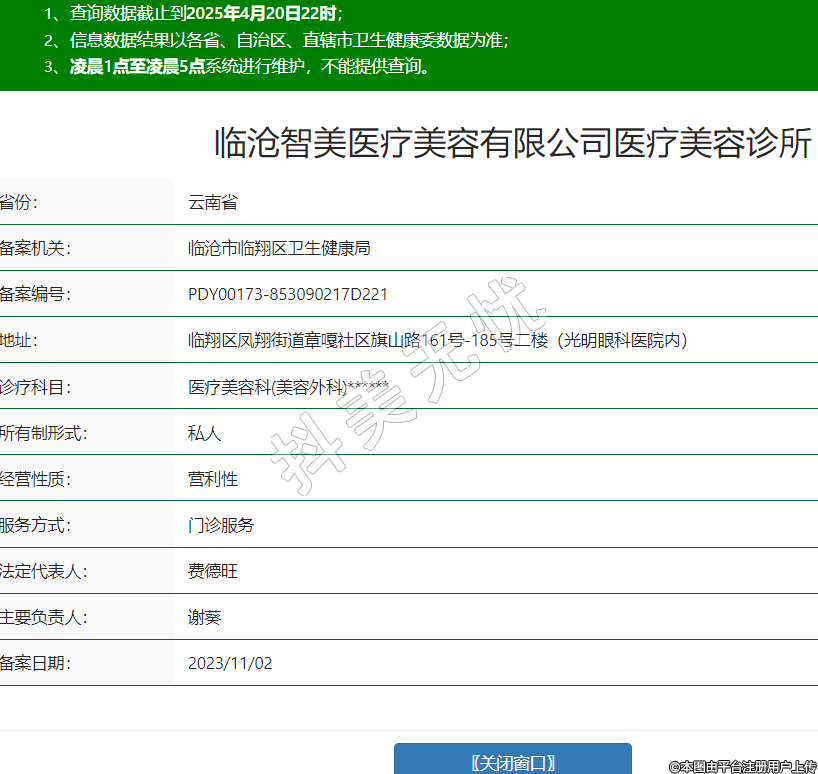Image resolution: width=818 pixels, height=774 pixels.
Task: Select the registration number PDY00173-853090217D221
Action: (288, 294)
